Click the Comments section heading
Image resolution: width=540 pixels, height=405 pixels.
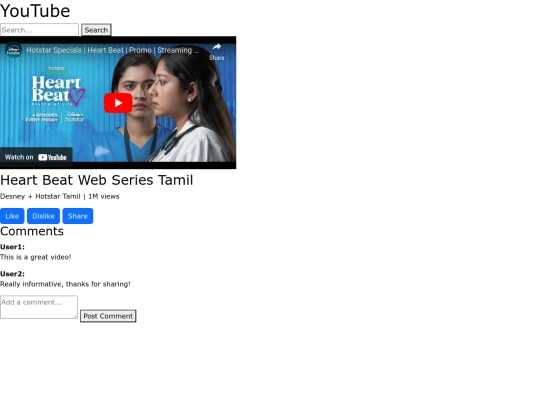[x=32, y=231]
